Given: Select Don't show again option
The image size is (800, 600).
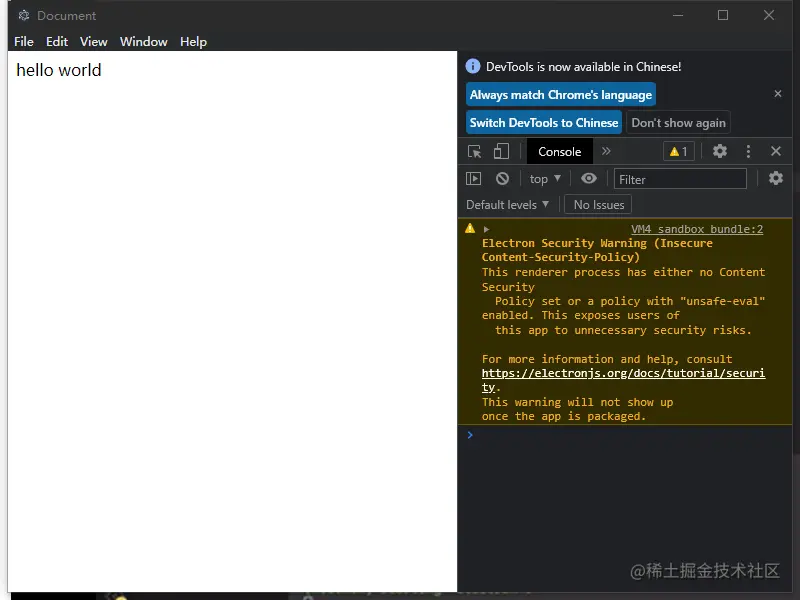Looking at the screenshot, I should [x=678, y=122].
